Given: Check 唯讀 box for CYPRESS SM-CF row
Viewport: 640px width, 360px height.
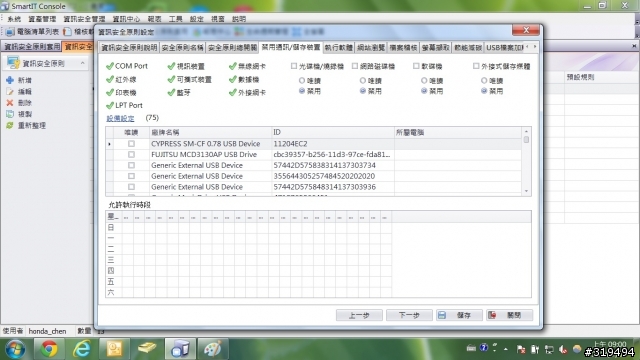Looking at the screenshot, I should (x=131, y=144).
